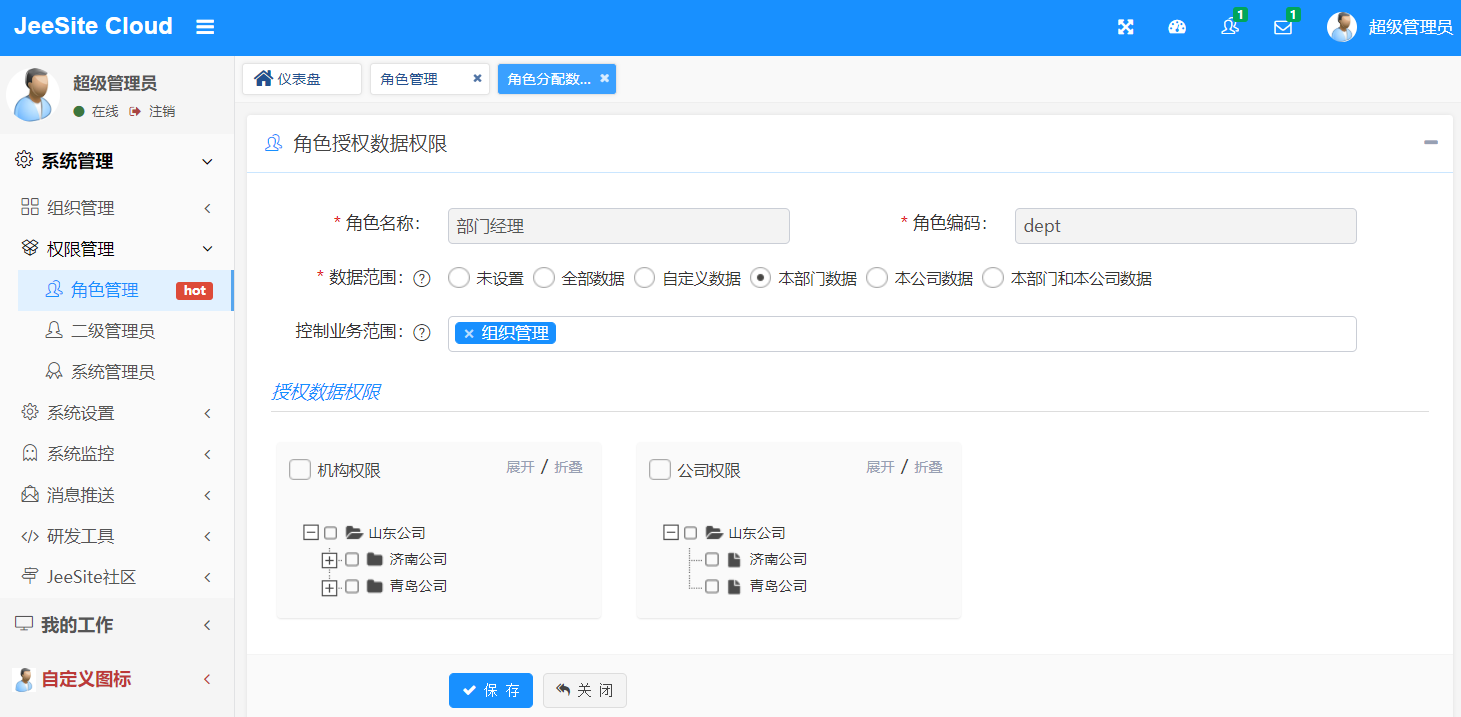Viewport: 1461px width, 717px height.
Task: Check 山东公司 in the 公司权限 tree
Action: point(691,533)
